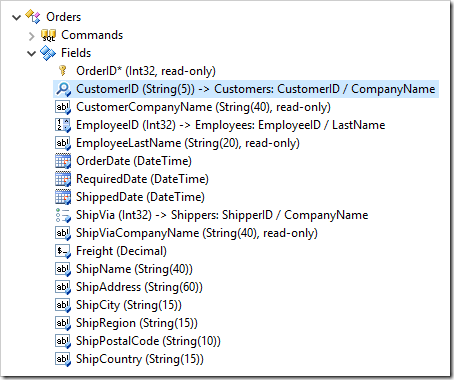The height and width of the screenshot is (380, 454).
Task: Select the ShipCountry (String(15)) field
Action: [140, 359]
